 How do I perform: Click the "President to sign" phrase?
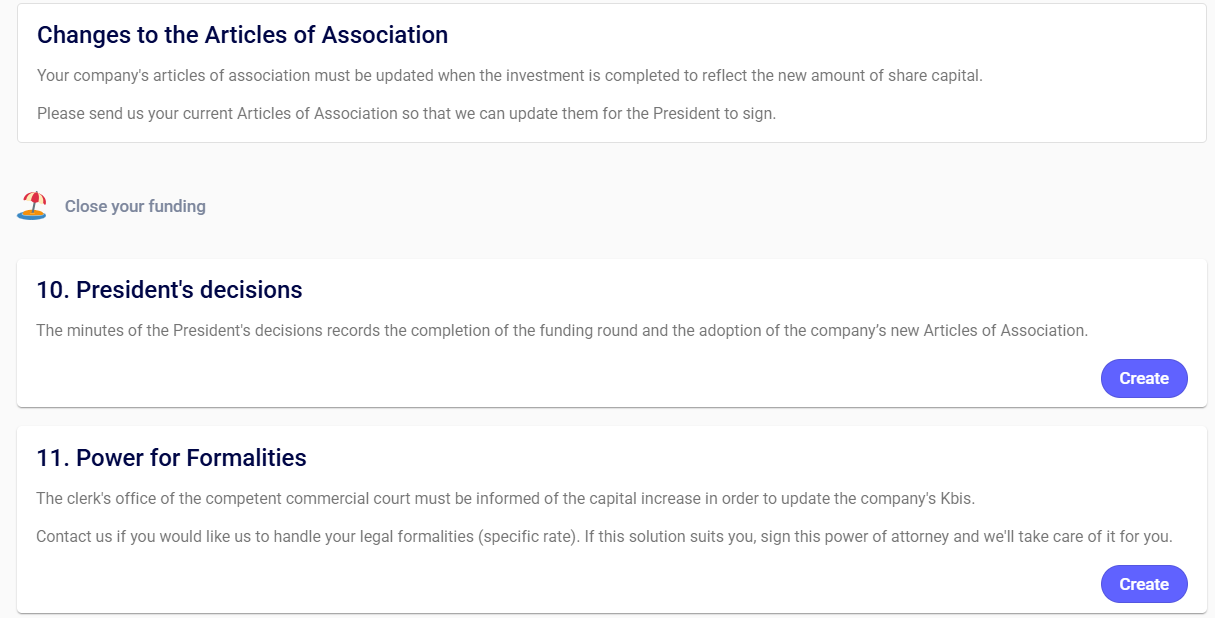pos(714,113)
